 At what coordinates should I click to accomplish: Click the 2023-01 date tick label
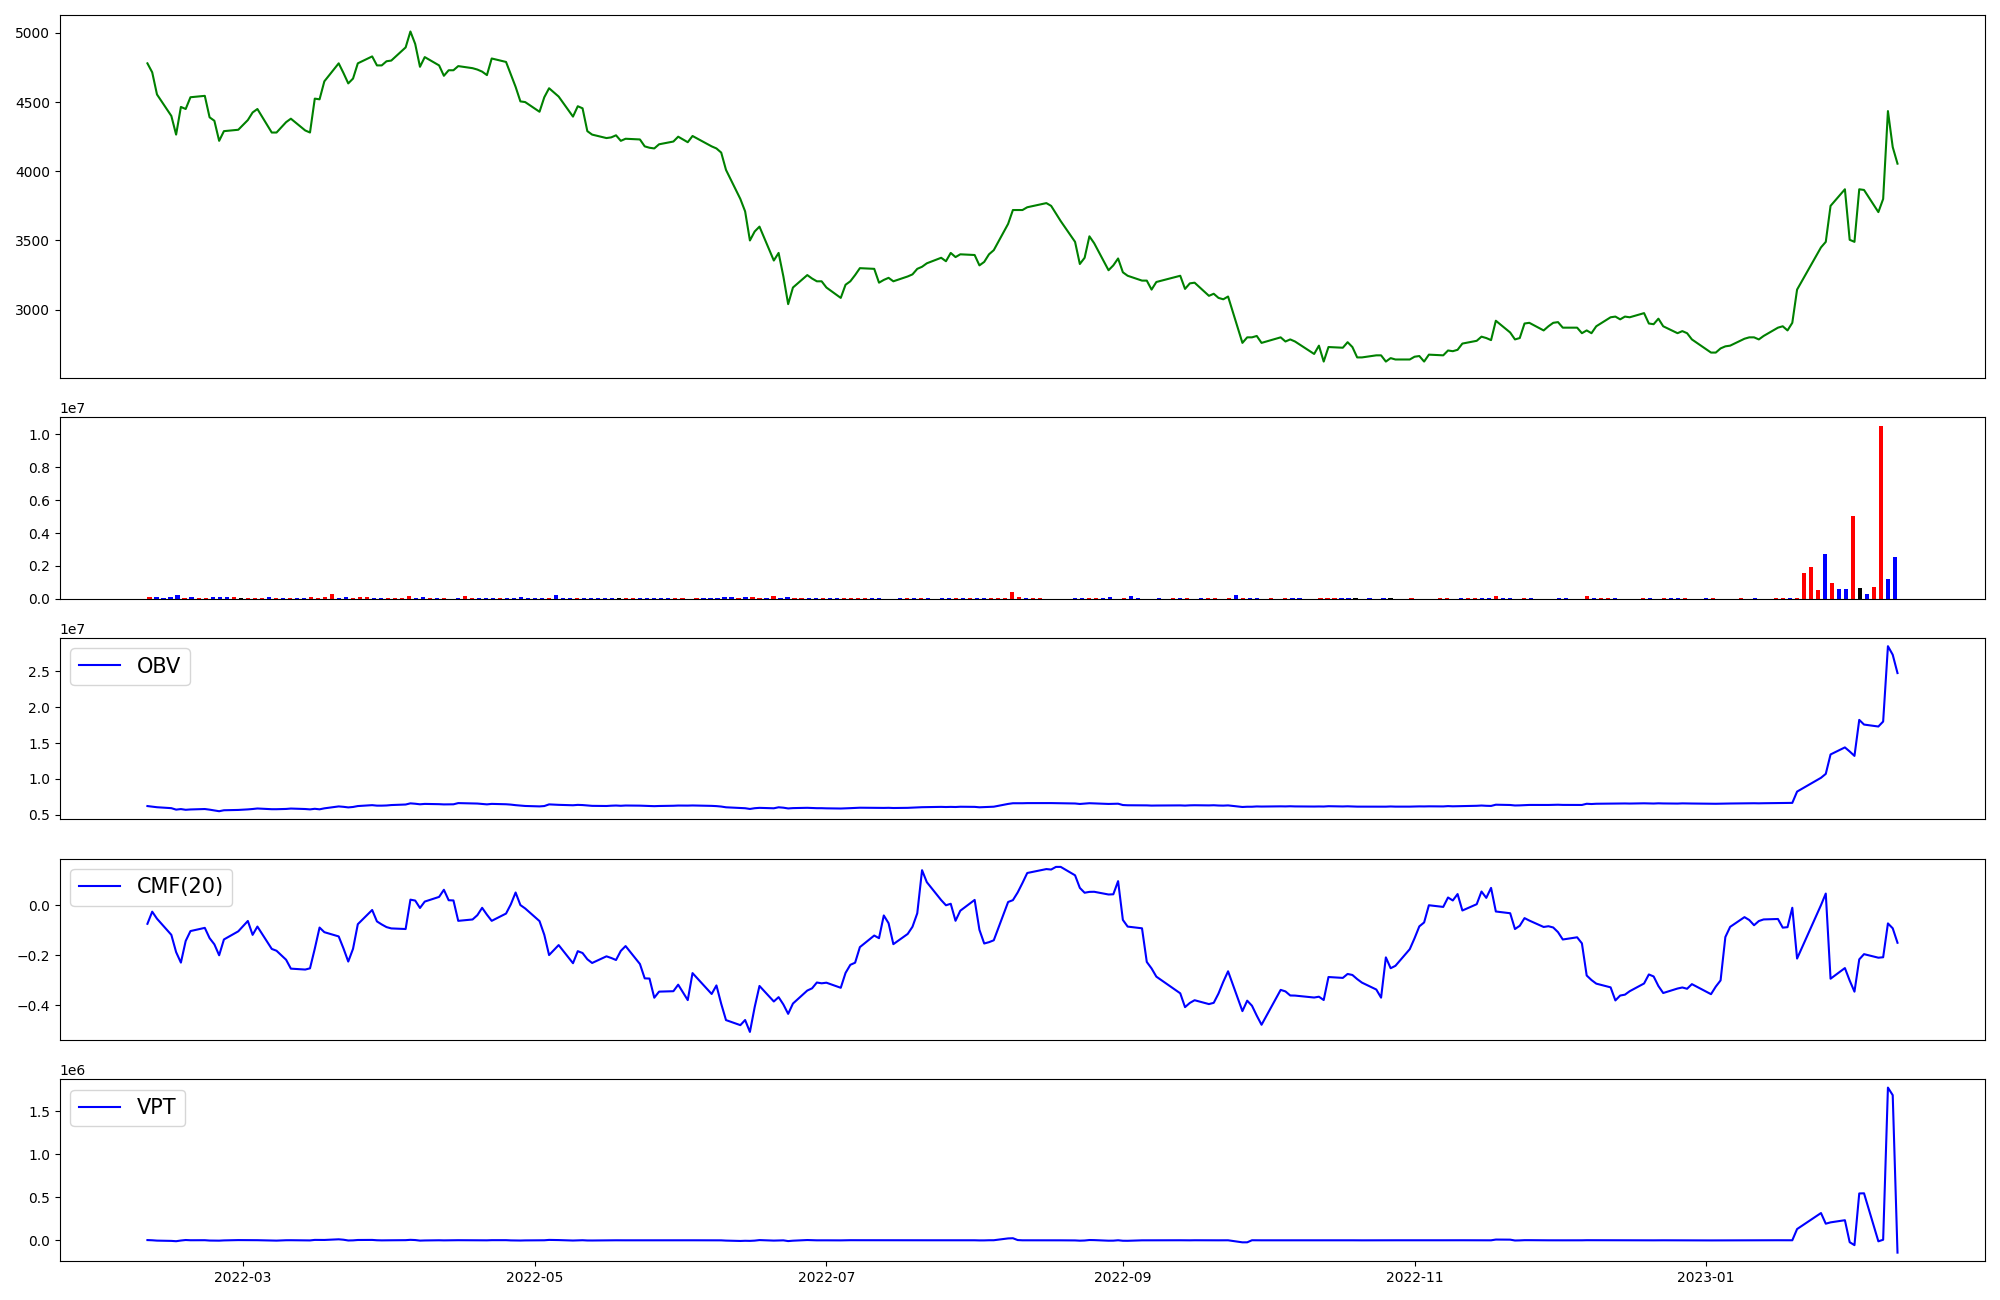[1705, 1277]
